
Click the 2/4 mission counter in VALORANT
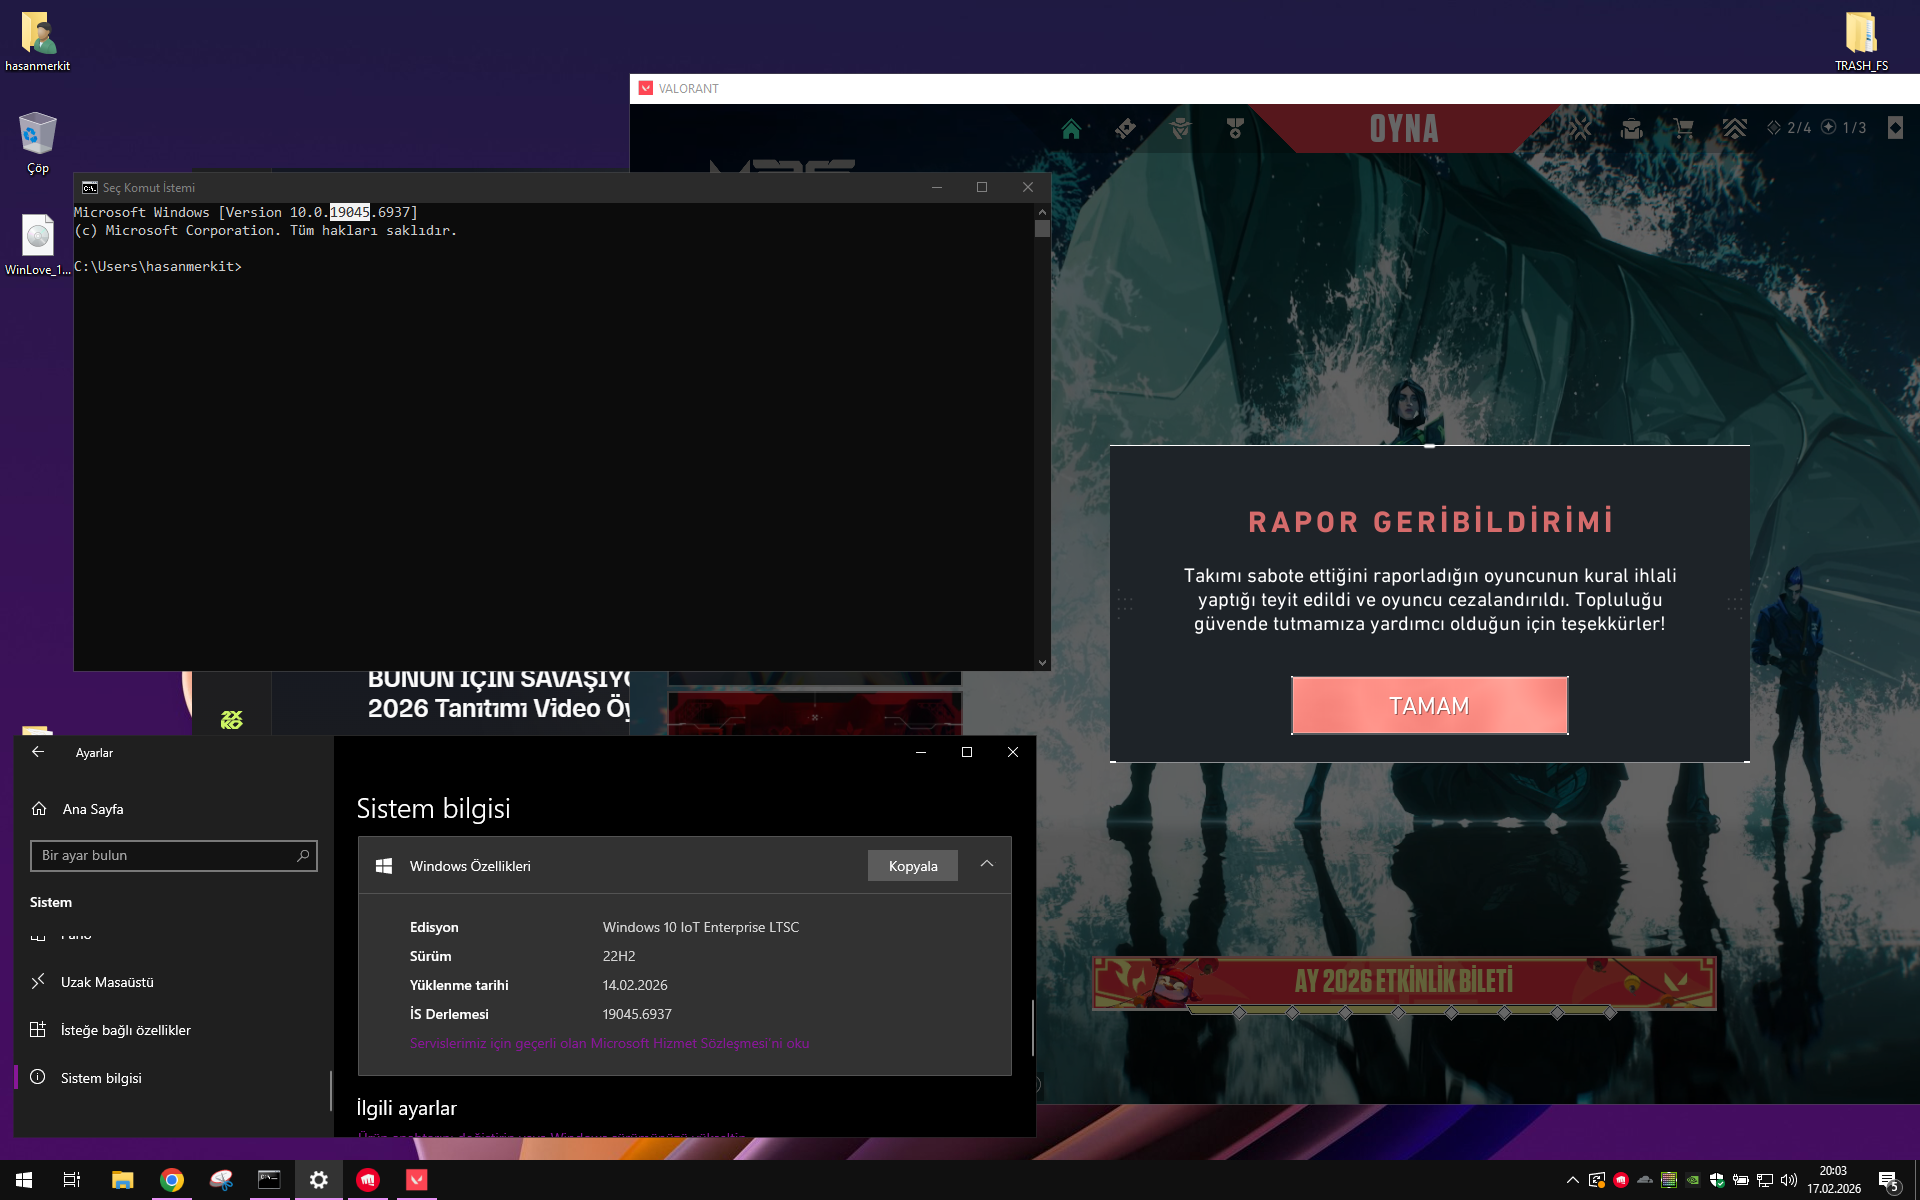pos(1789,128)
